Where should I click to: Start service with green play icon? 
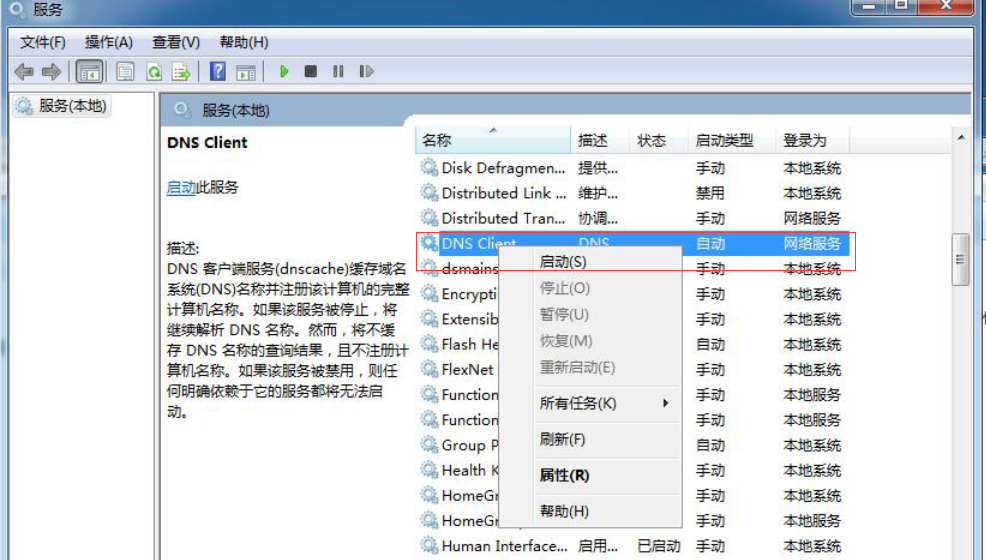(x=284, y=72)
